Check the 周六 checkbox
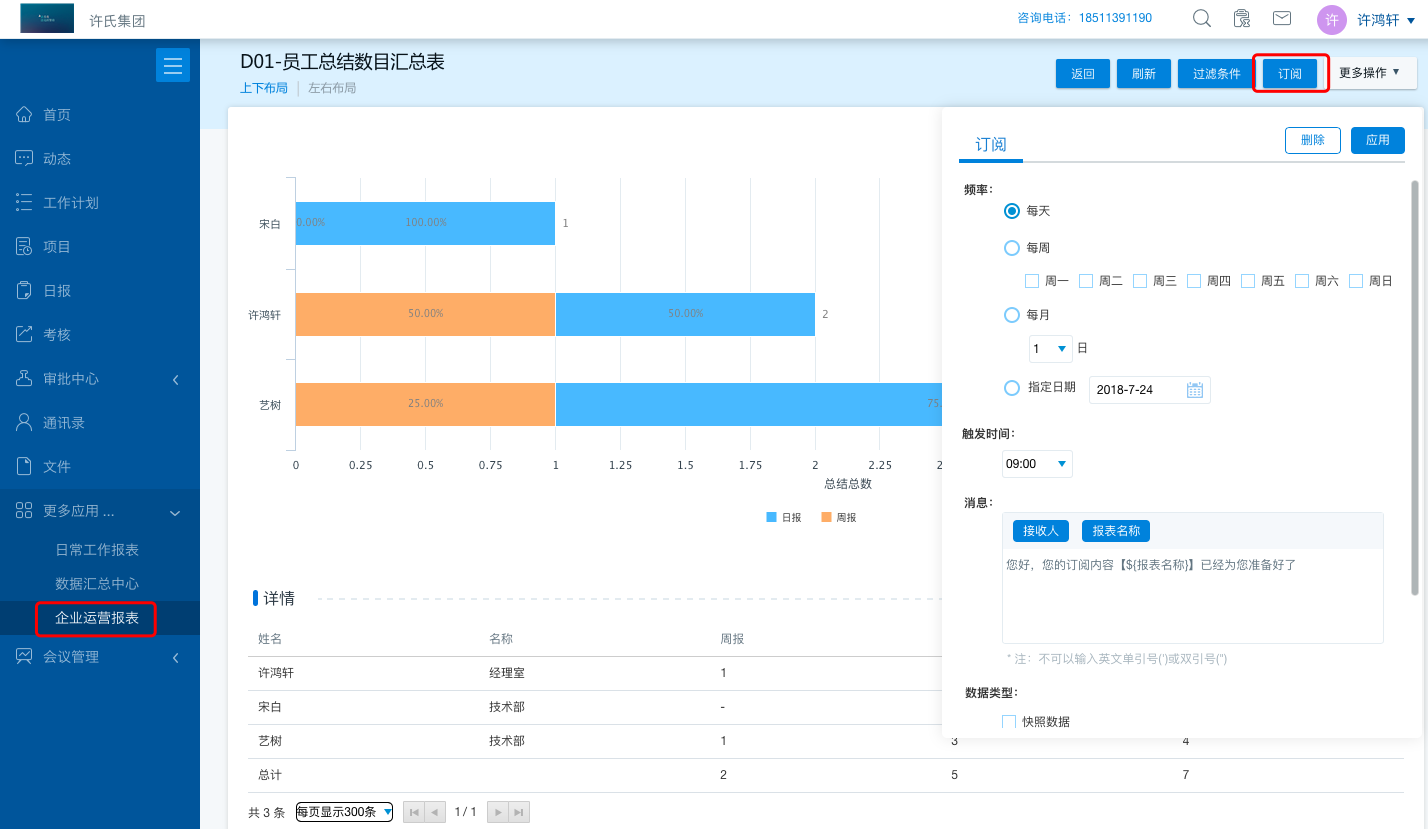 pos(1302,281)
